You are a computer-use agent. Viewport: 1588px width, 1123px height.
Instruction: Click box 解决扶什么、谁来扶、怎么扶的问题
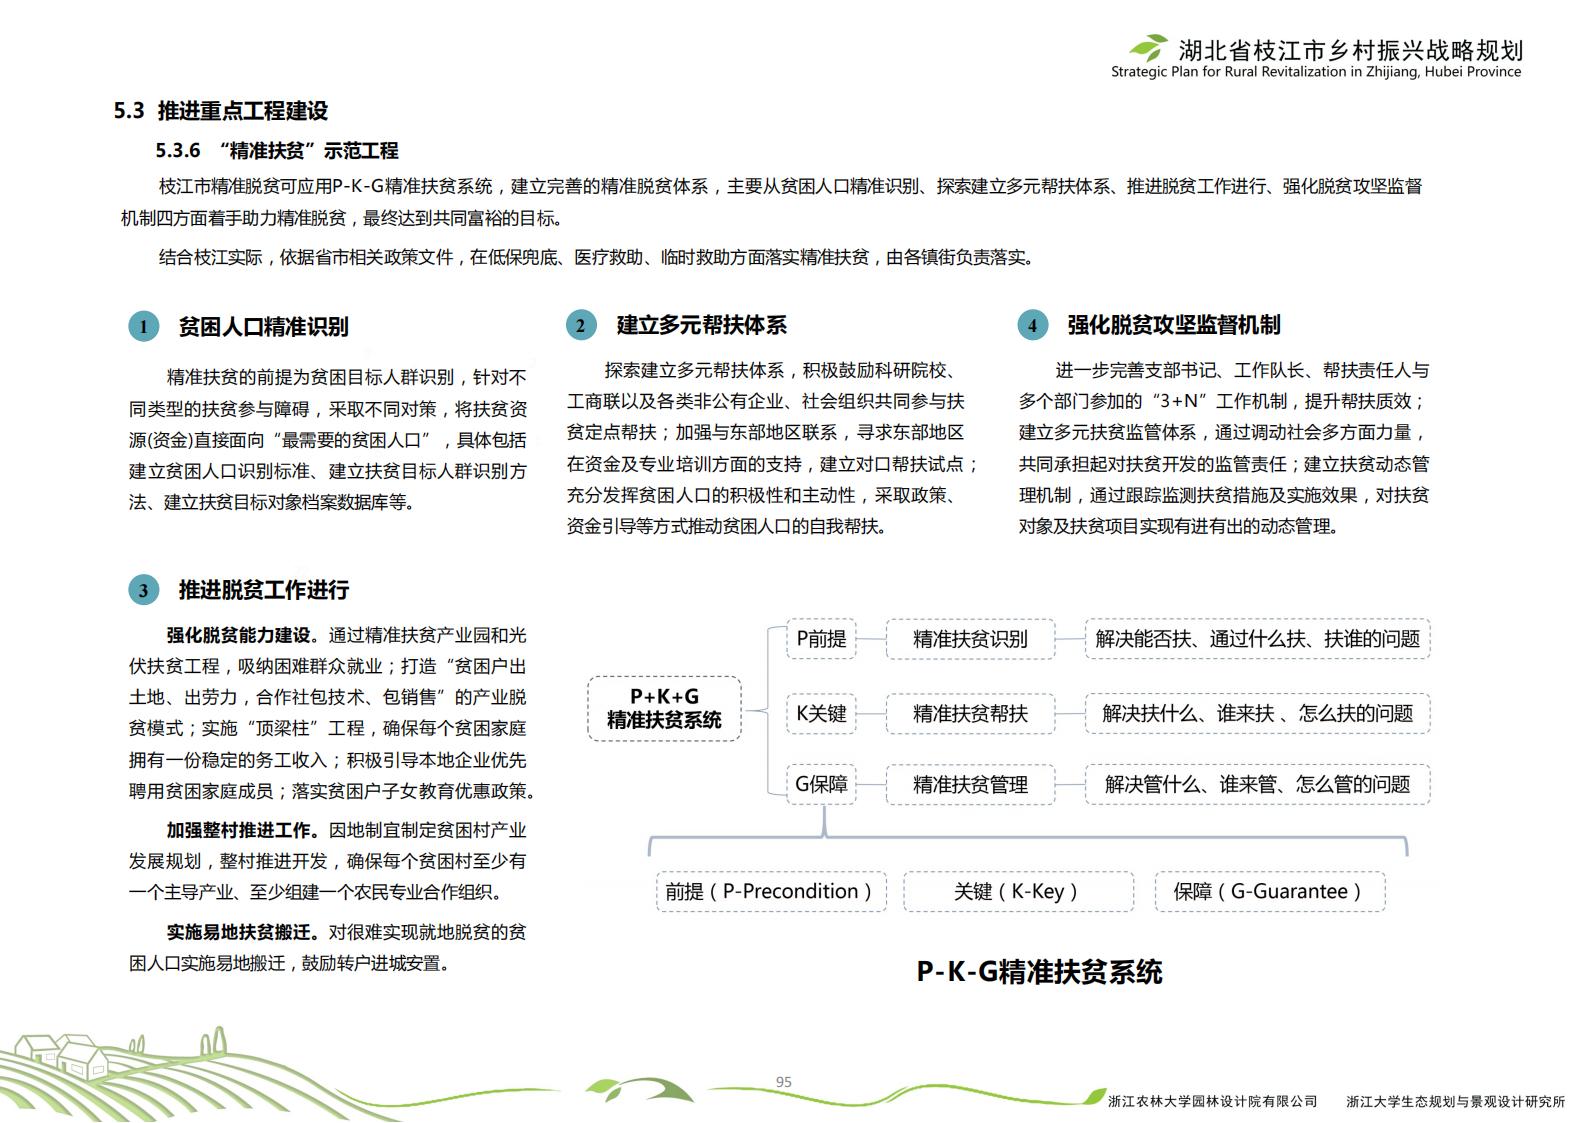point(1257,713)
